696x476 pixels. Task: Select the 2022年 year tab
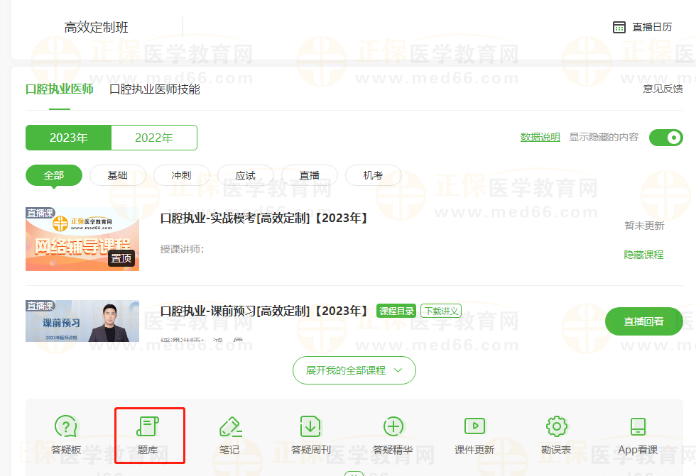click(x=154, y=138)
